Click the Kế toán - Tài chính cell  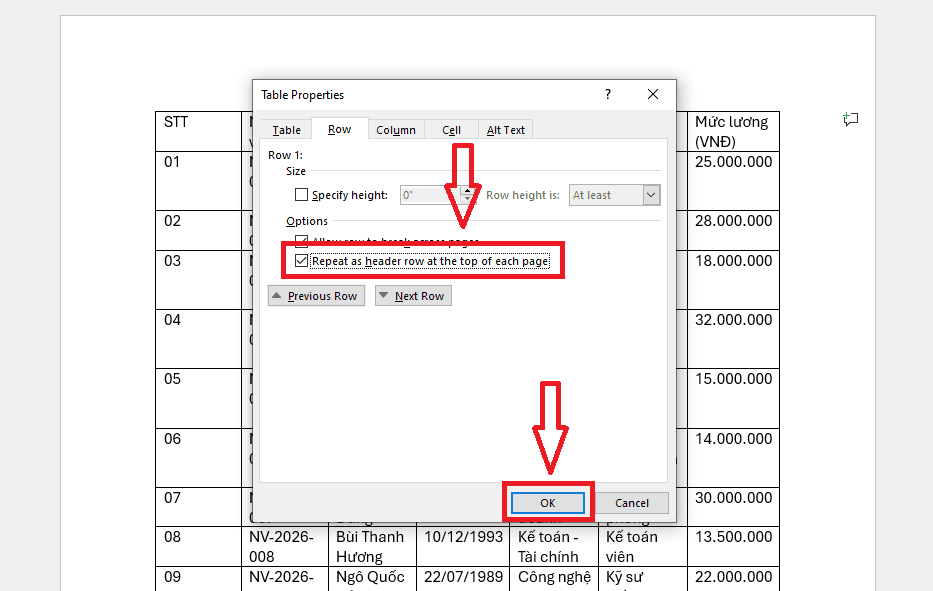(x=553, y=546)
